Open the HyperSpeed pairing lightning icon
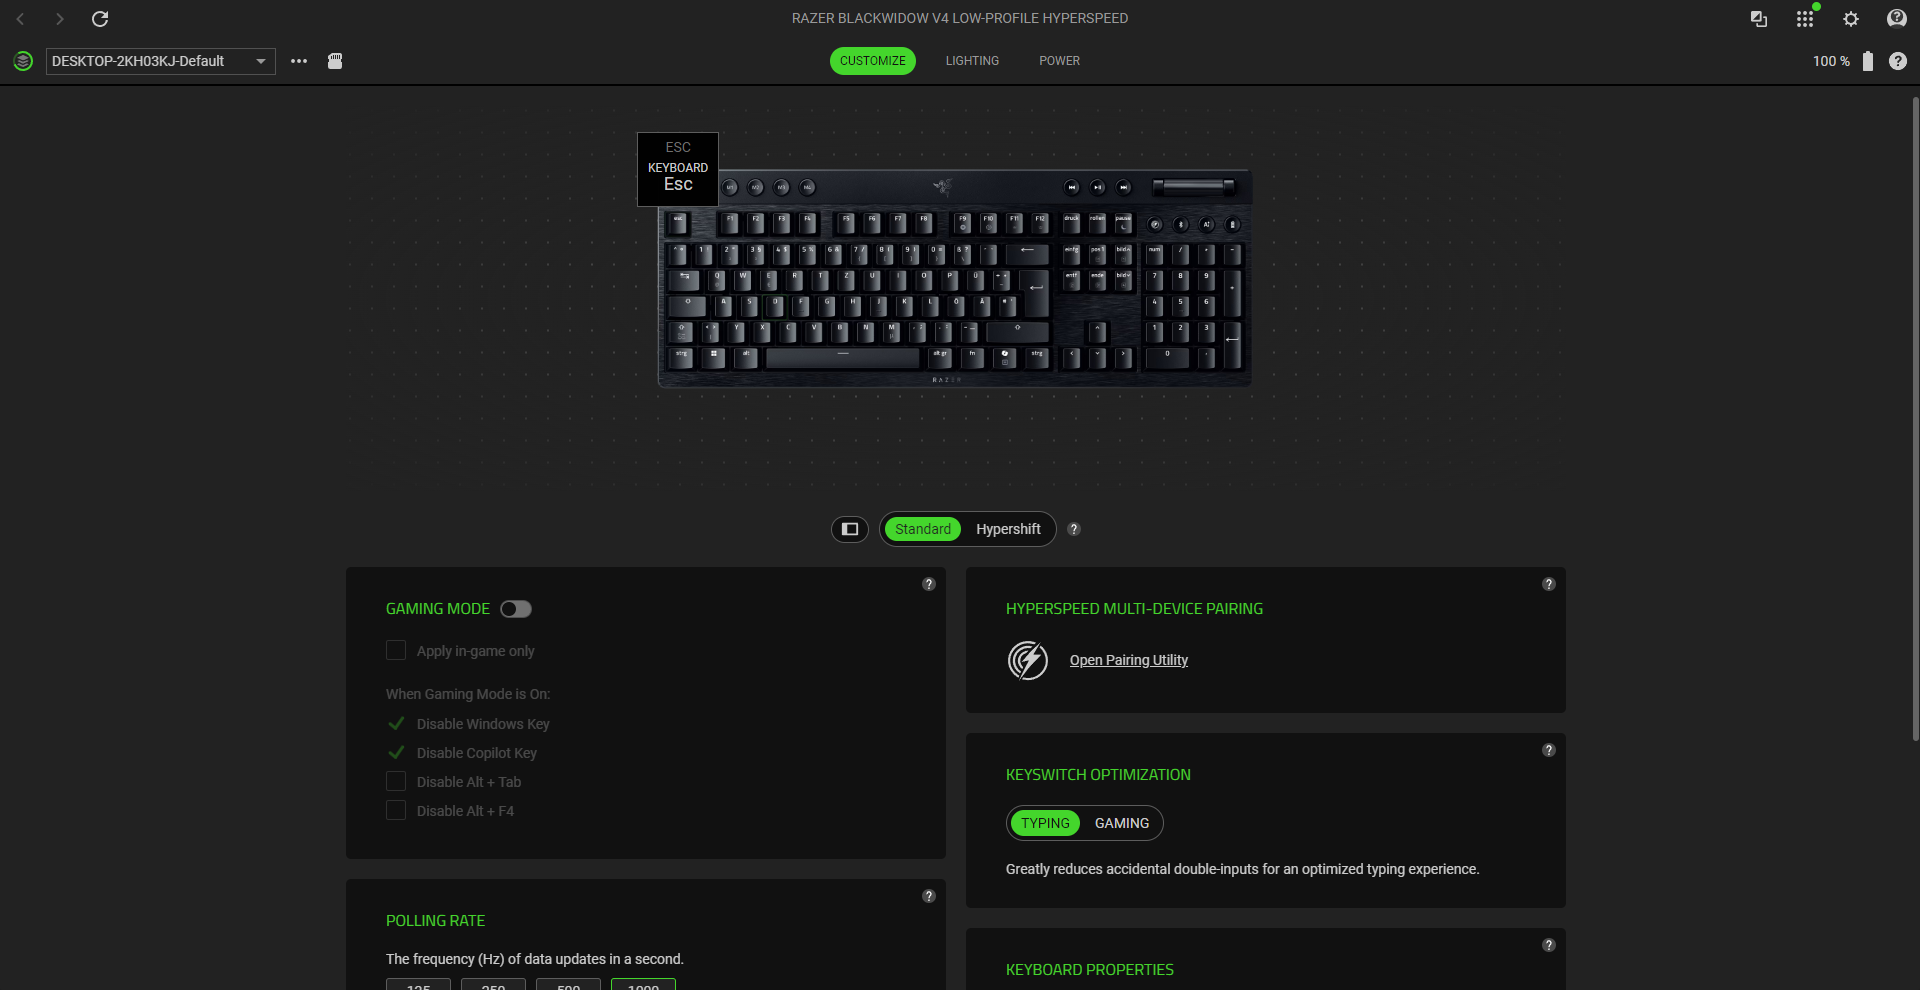The height and width of the screenshot is (990, 1920). pyautogui.click(x=1028, y=660)
